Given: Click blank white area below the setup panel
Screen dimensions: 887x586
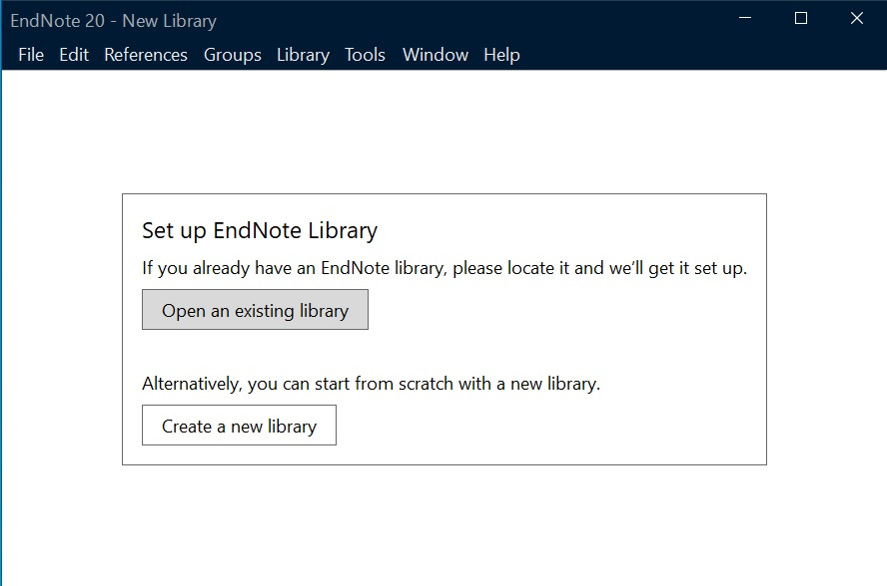Looking at the screenshot, I should click(444, 525).
